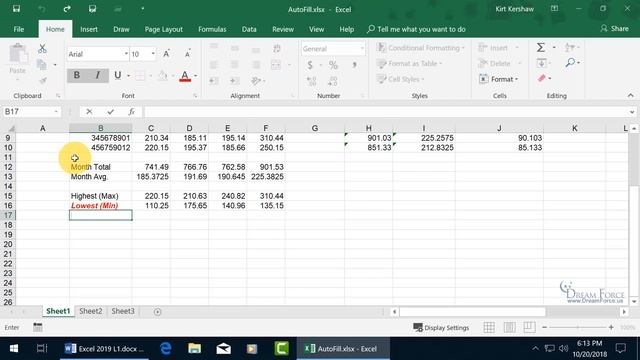The height and width of the screenshot is (360, 640).
Task: Open the Windows Start button
Action: pos(14,349)
